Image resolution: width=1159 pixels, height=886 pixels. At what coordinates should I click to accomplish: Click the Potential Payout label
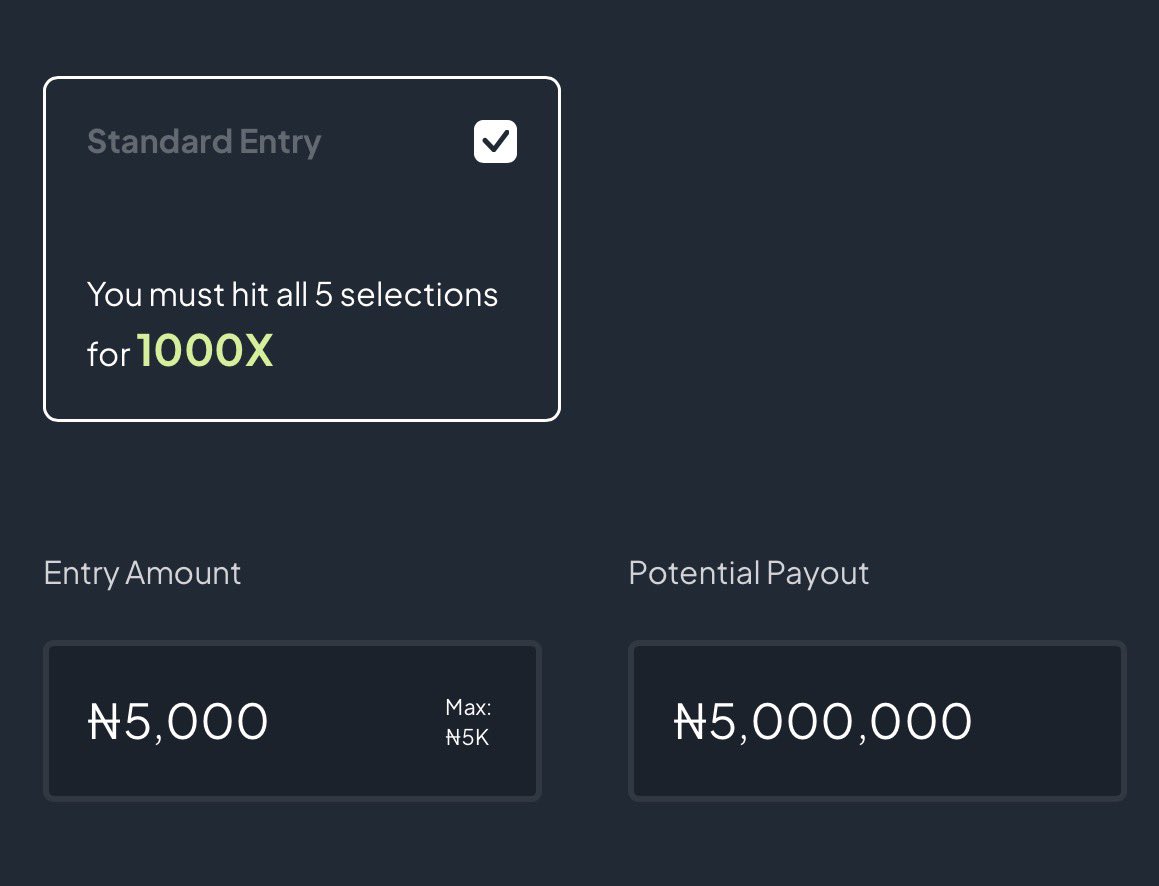(748, 573)
